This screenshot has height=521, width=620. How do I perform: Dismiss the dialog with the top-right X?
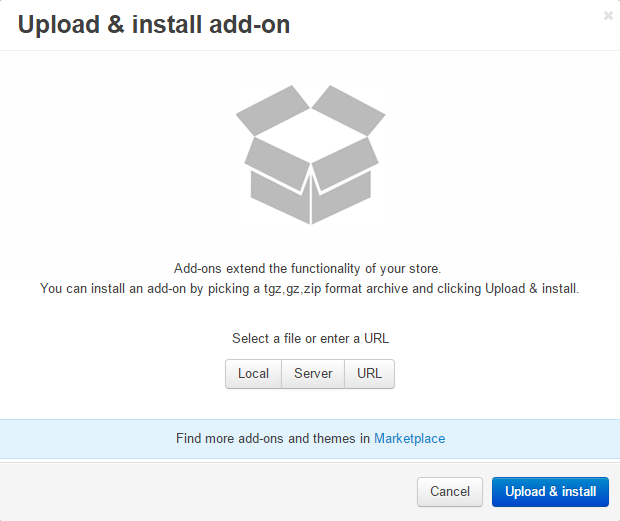pos(608,15)
